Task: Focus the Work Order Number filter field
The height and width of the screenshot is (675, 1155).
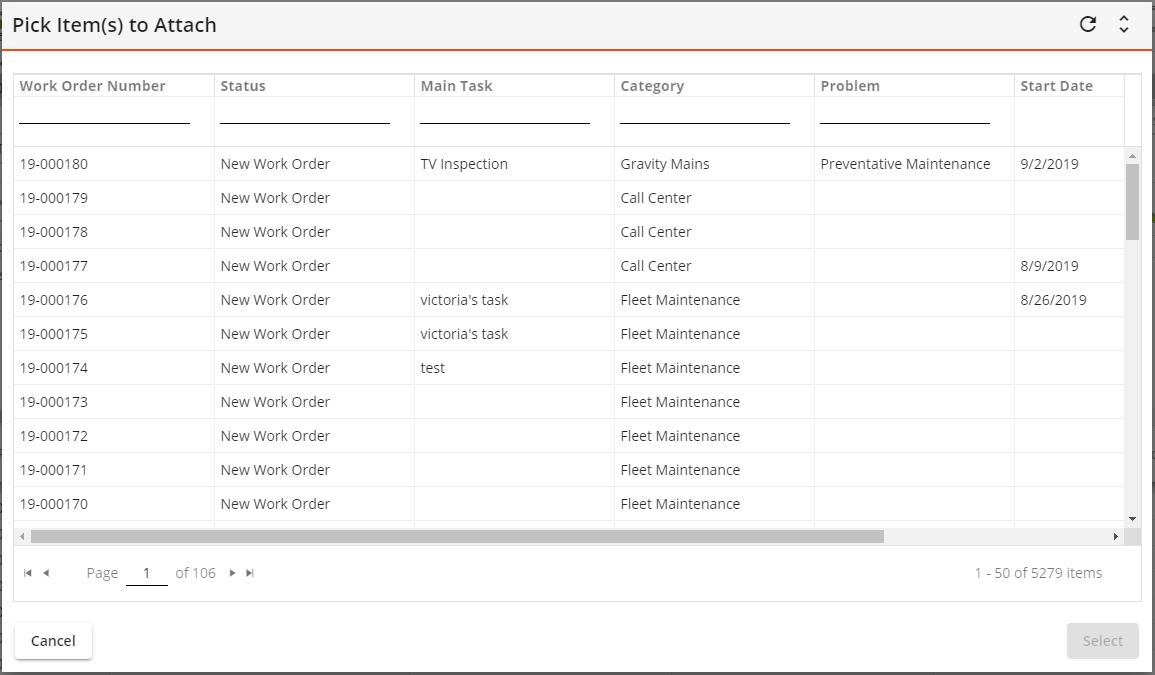Action: pos(104,113)
